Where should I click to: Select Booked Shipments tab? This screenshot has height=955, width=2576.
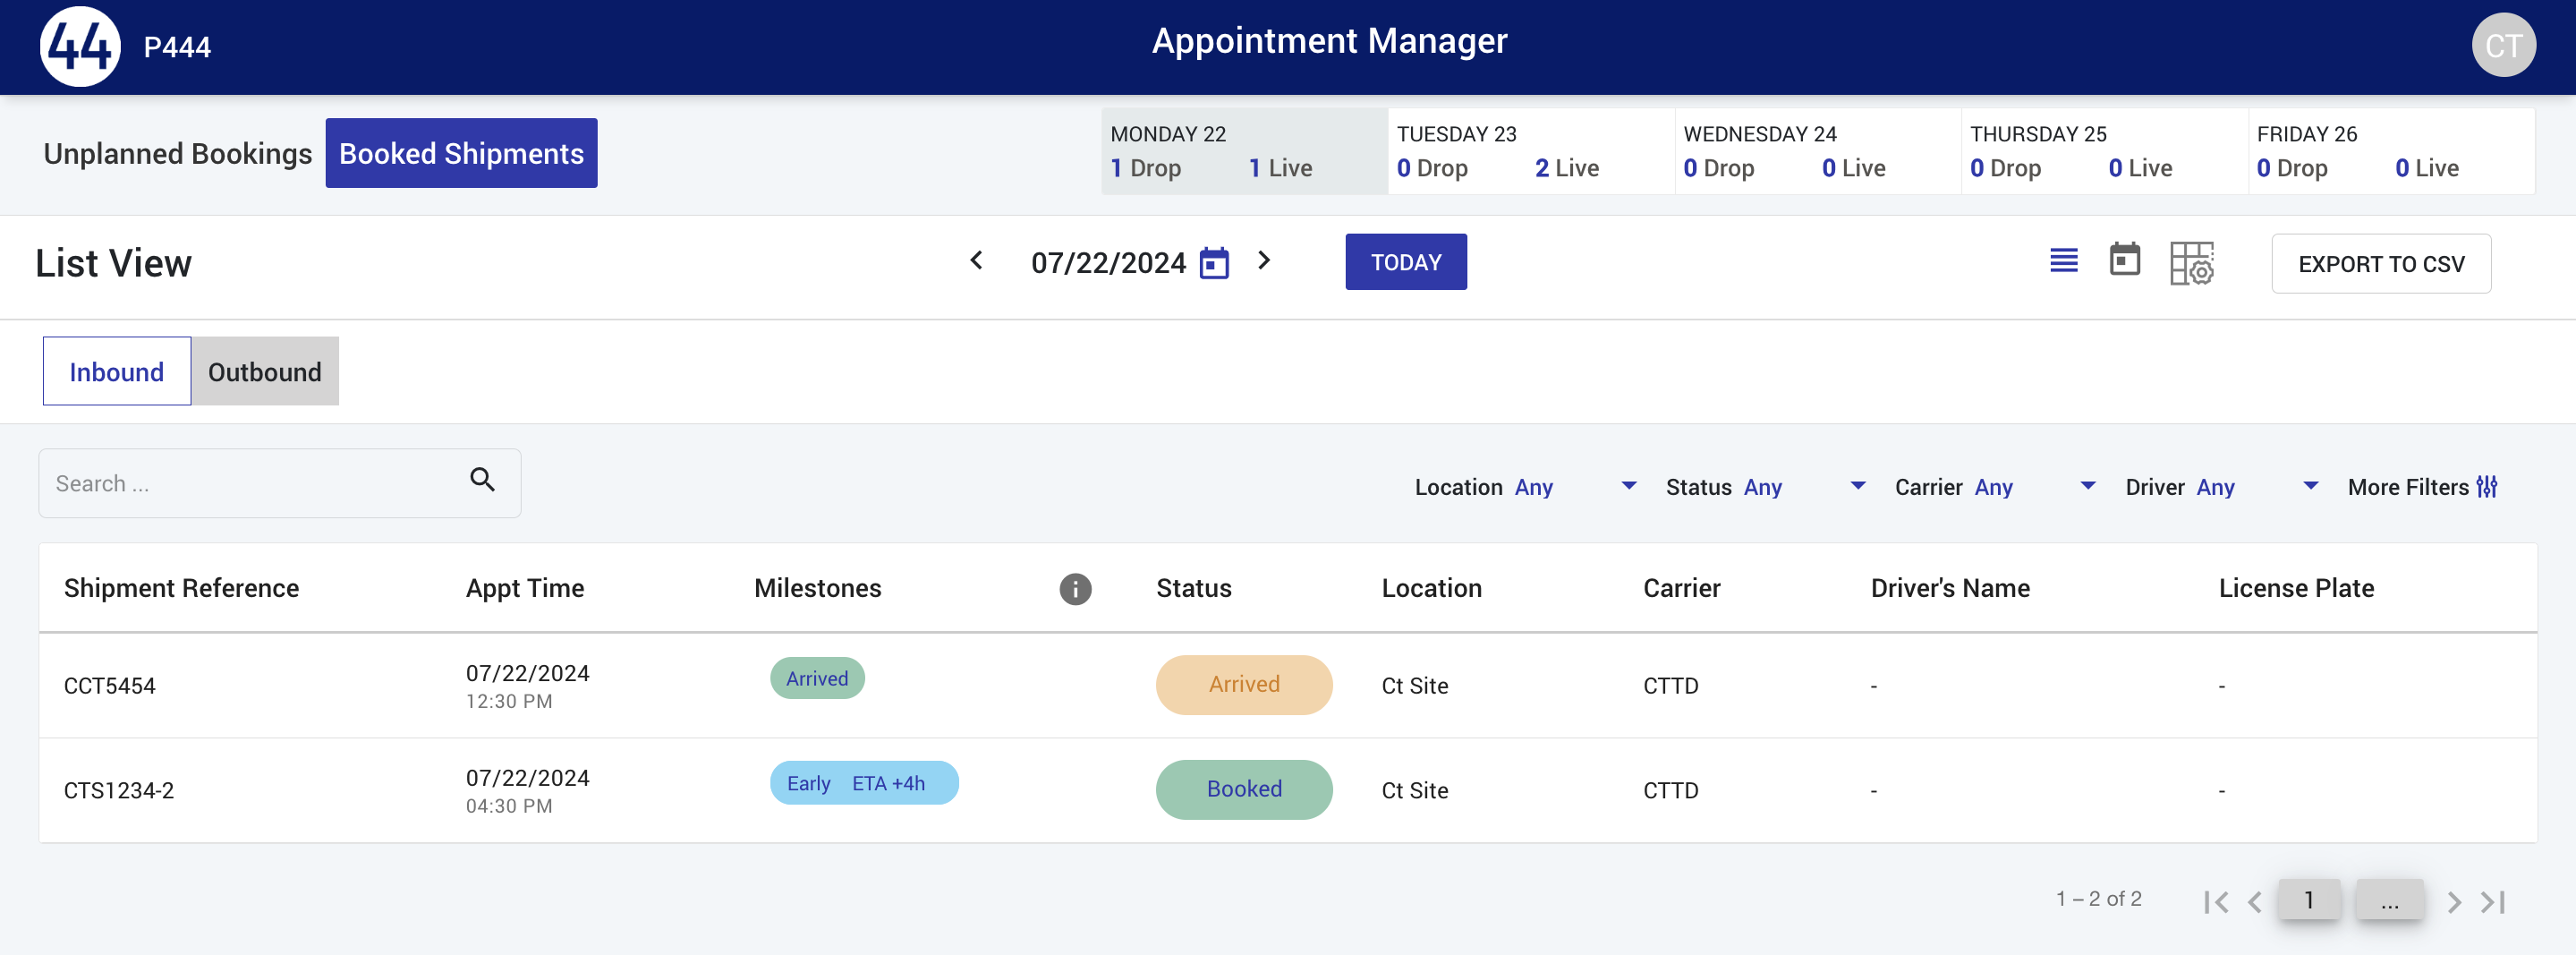461,153
